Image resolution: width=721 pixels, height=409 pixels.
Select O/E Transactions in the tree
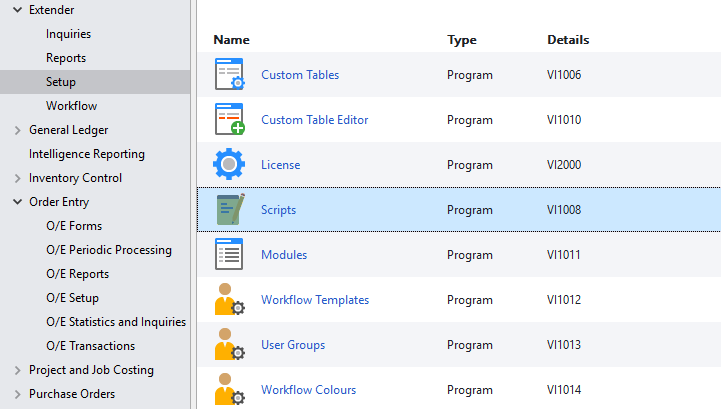point(91,346)
